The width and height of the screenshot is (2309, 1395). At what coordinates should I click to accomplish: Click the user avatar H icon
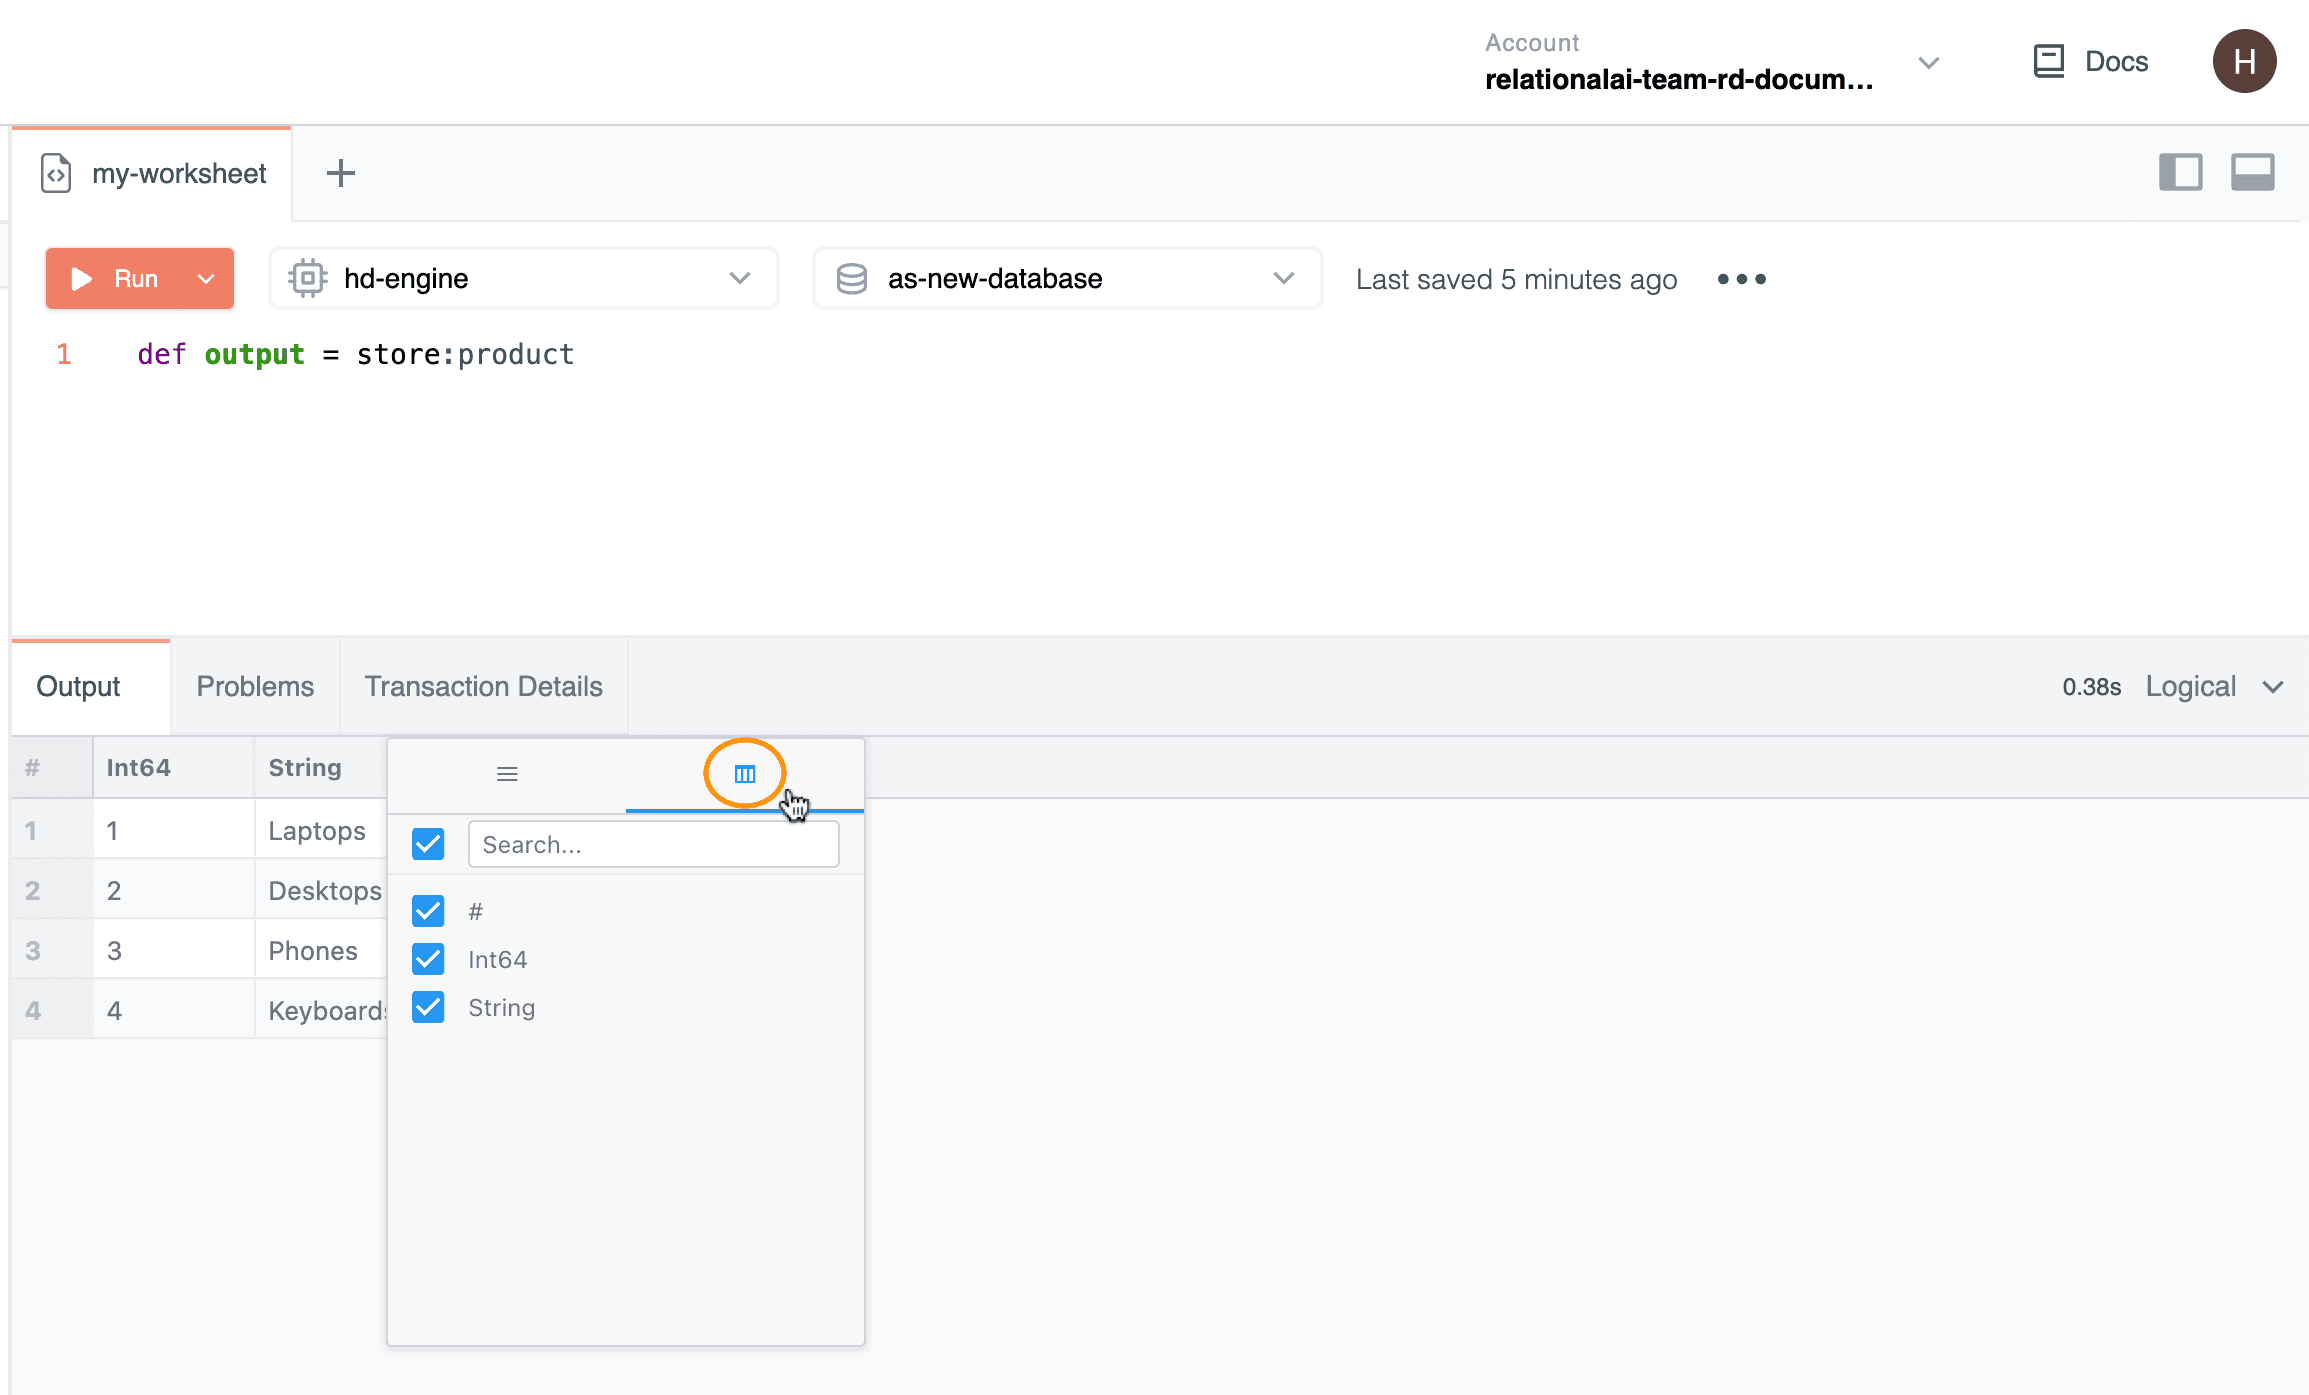pos(2244,61)
